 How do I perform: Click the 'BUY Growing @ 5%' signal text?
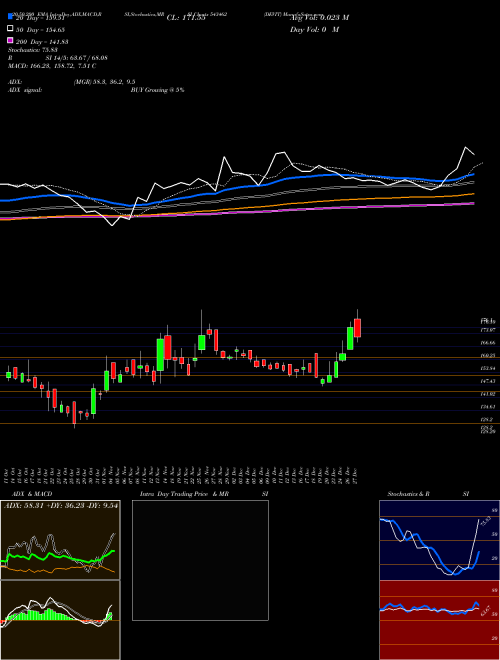[157, 90]
